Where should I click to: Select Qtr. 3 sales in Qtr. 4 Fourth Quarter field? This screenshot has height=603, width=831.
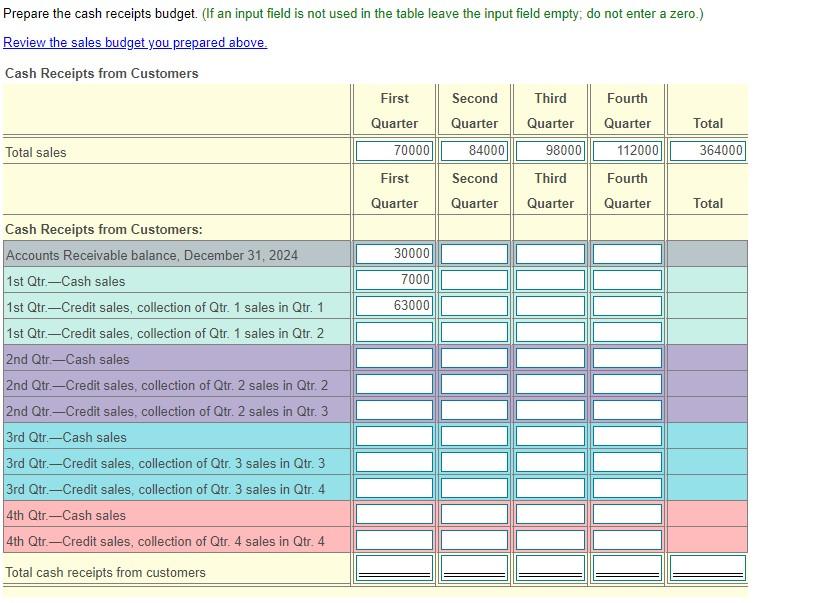click(x=627, y=488)
